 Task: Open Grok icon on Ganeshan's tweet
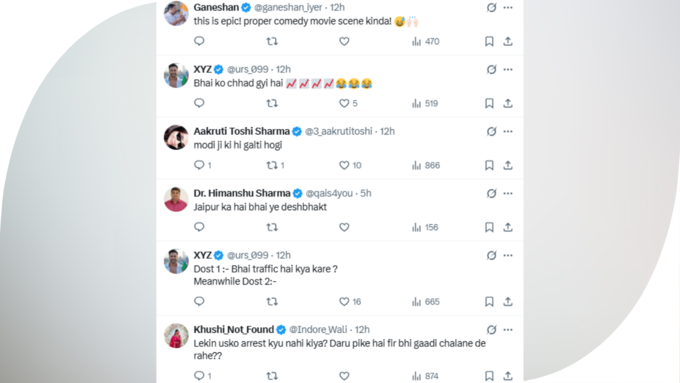491,7
